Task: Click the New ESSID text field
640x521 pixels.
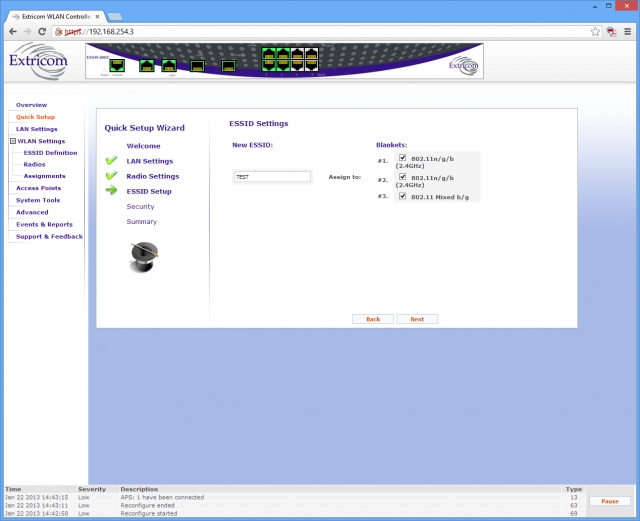Action: tap(272, 177)
